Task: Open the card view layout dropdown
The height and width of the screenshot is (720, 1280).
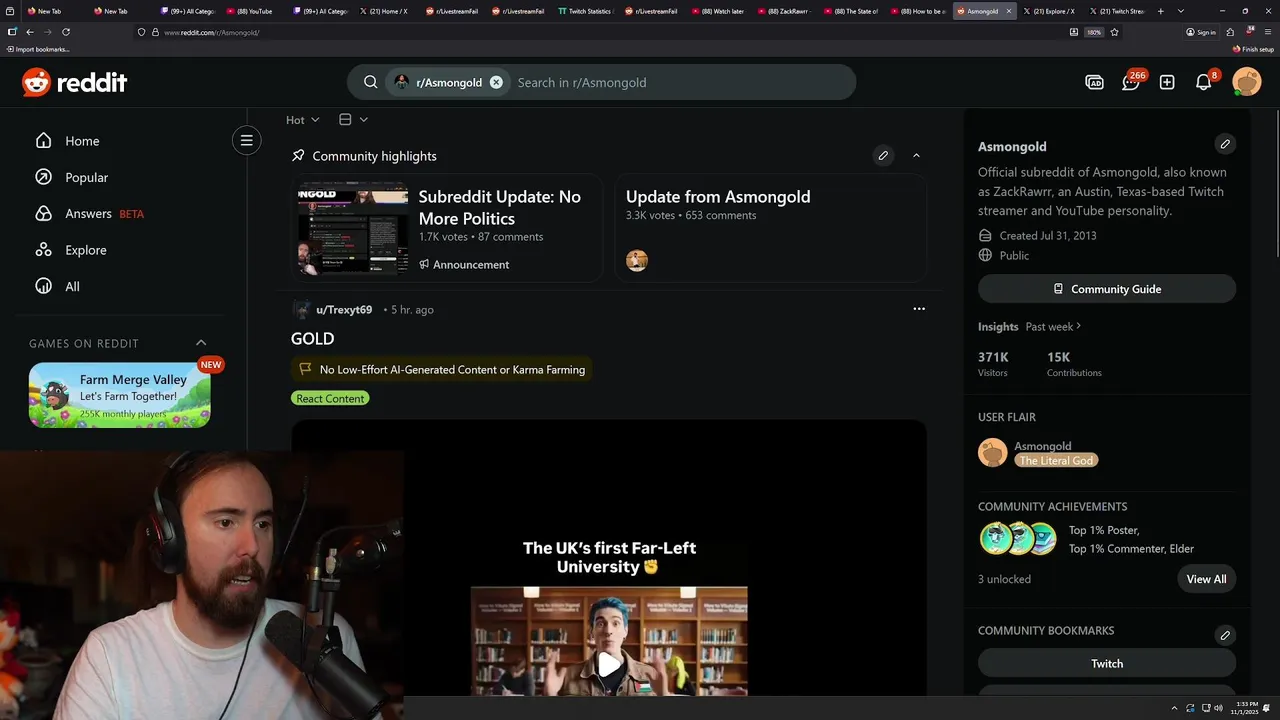Action: [353, 120]
